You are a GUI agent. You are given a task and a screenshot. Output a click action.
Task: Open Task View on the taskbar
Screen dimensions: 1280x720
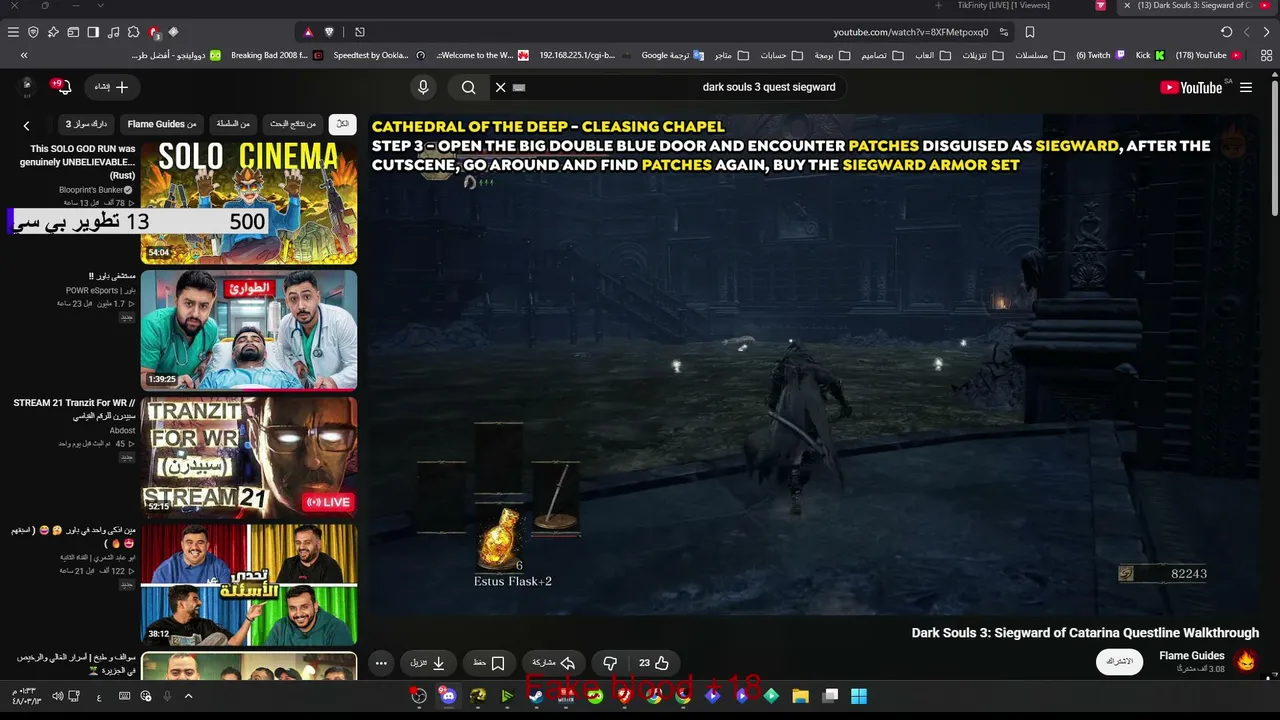click(830, 696)
